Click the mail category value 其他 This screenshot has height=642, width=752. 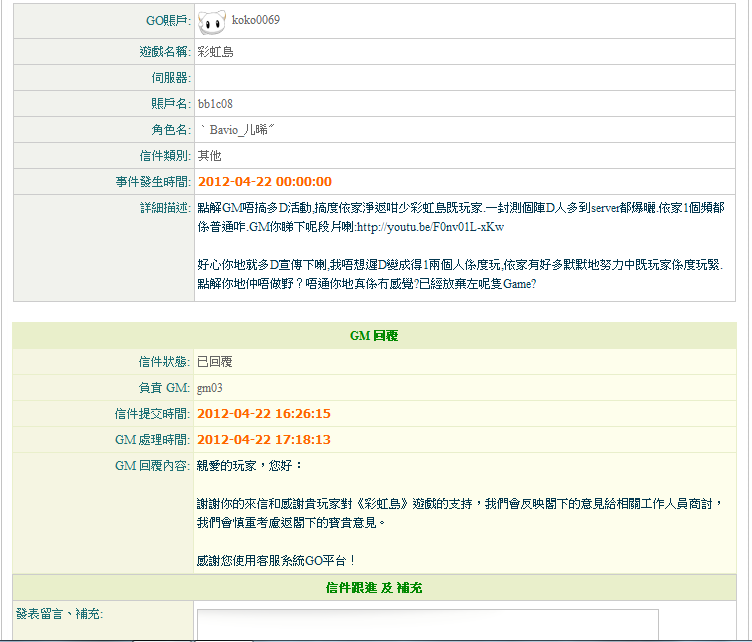pyautogui.click(x=209, y=155)
